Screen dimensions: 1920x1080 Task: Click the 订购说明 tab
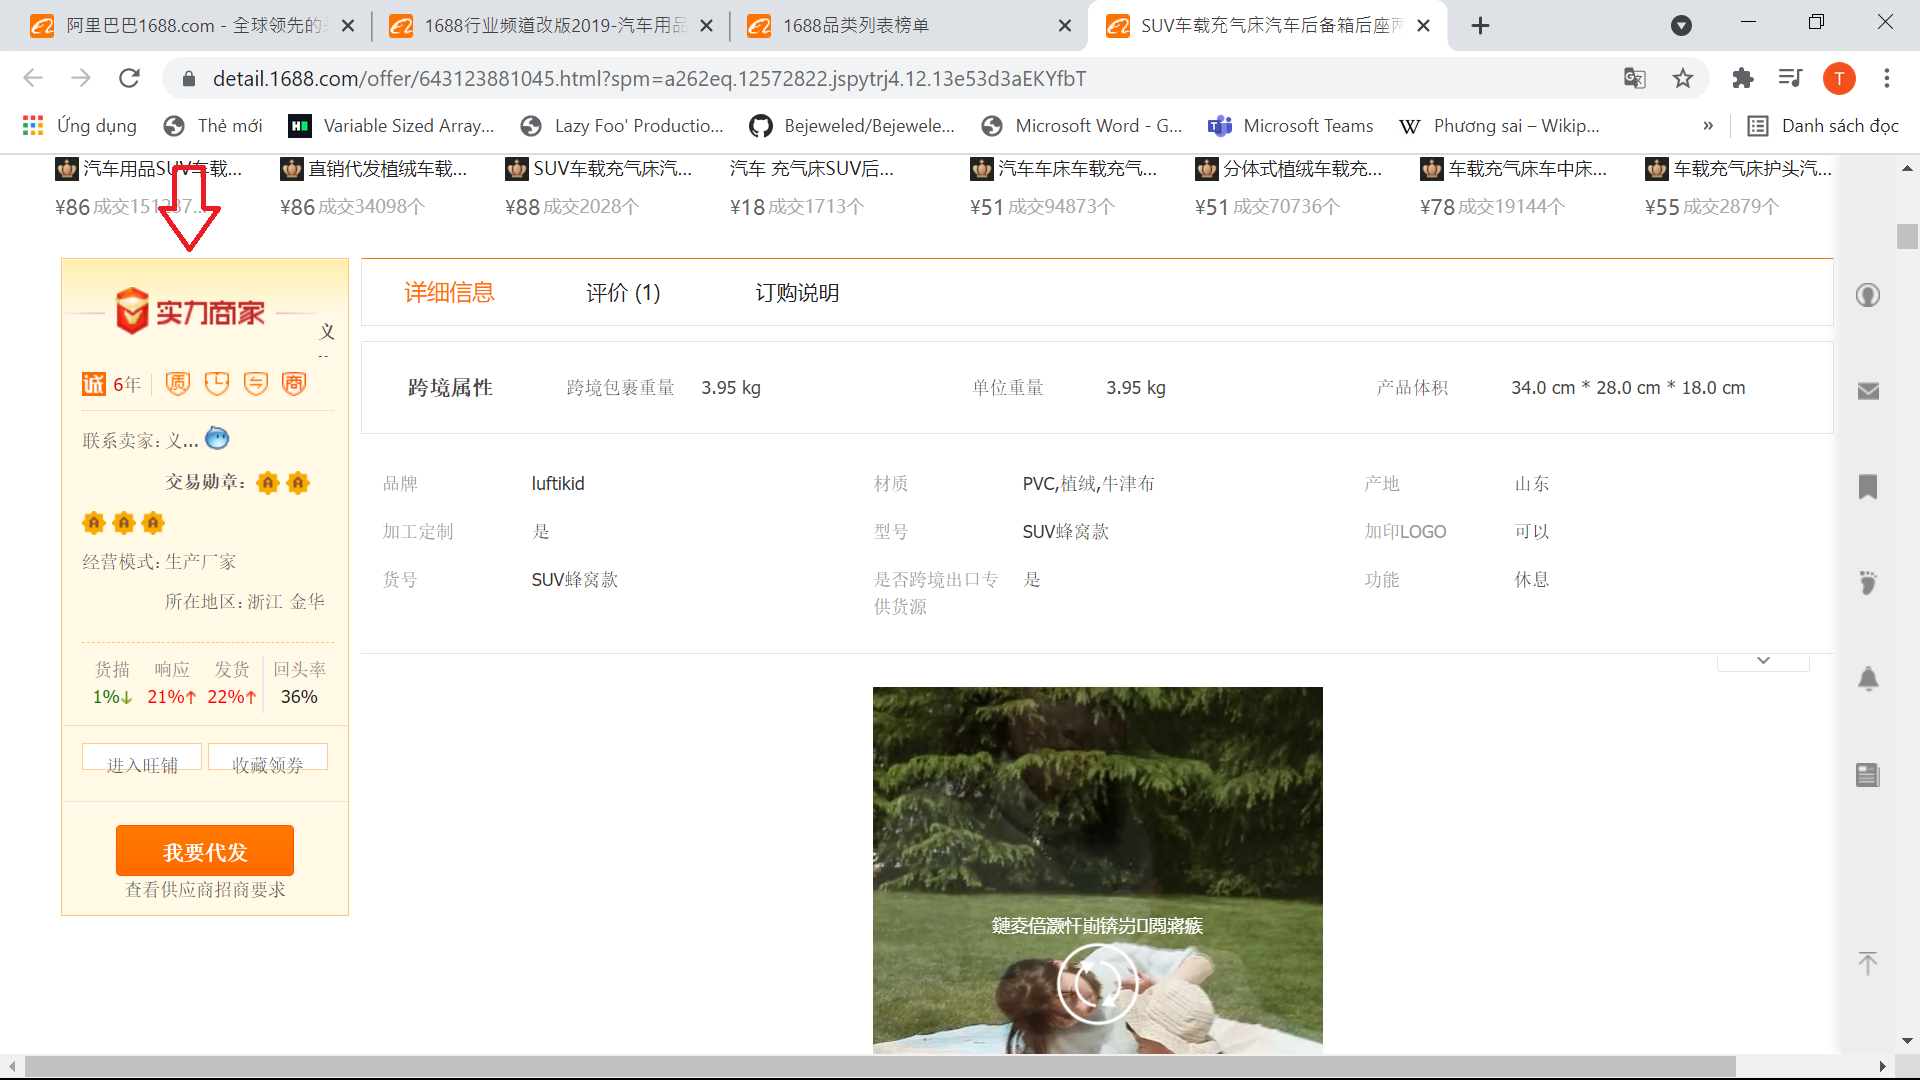800,293
